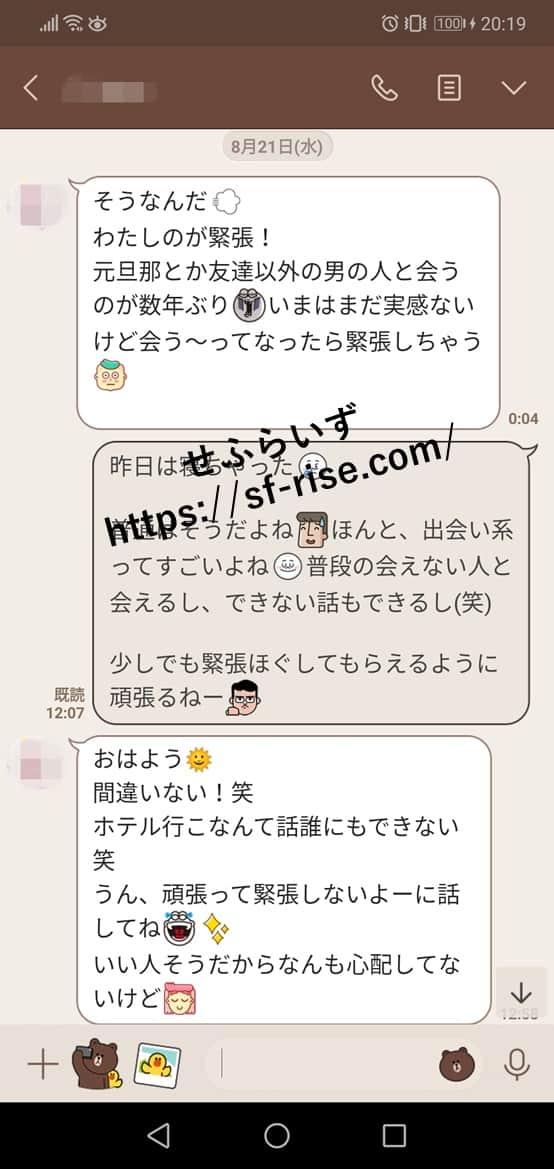Open the blurred contact name in header

click(x=109, y=92)
